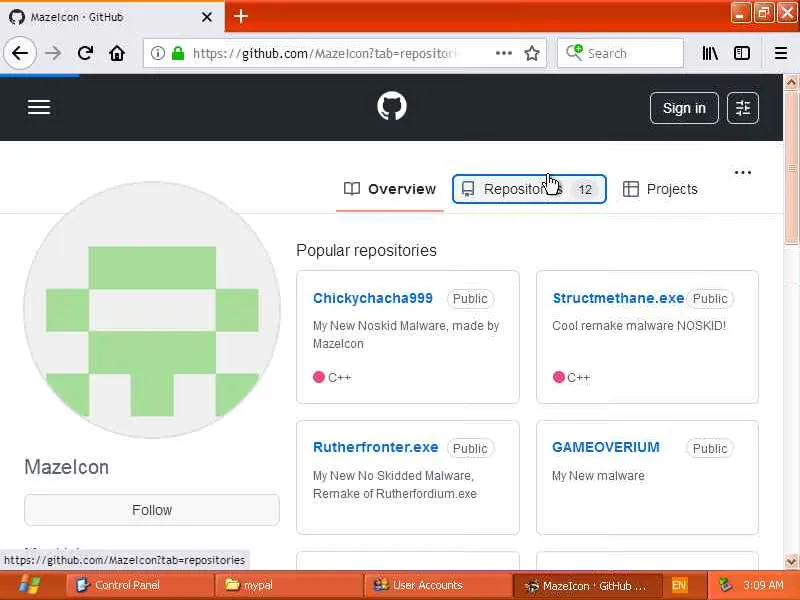This screenshot has width=800, height=600.
Task: Open the Structmethane.exe repository link
Action: click(x=618, y=298)
